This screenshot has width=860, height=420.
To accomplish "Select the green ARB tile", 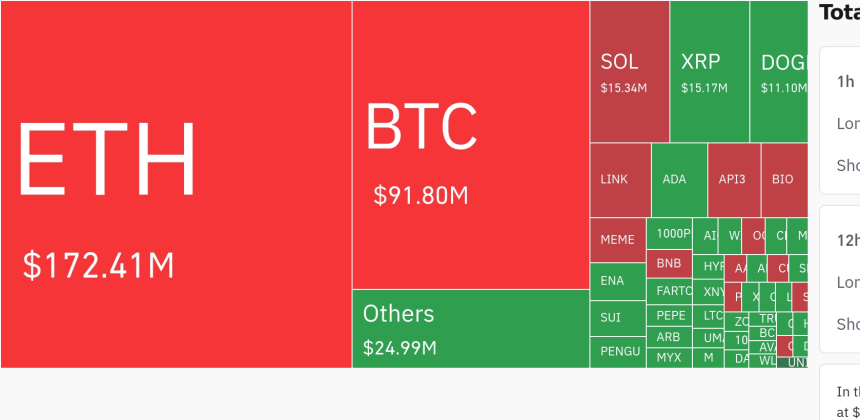I will pos(669,337).
